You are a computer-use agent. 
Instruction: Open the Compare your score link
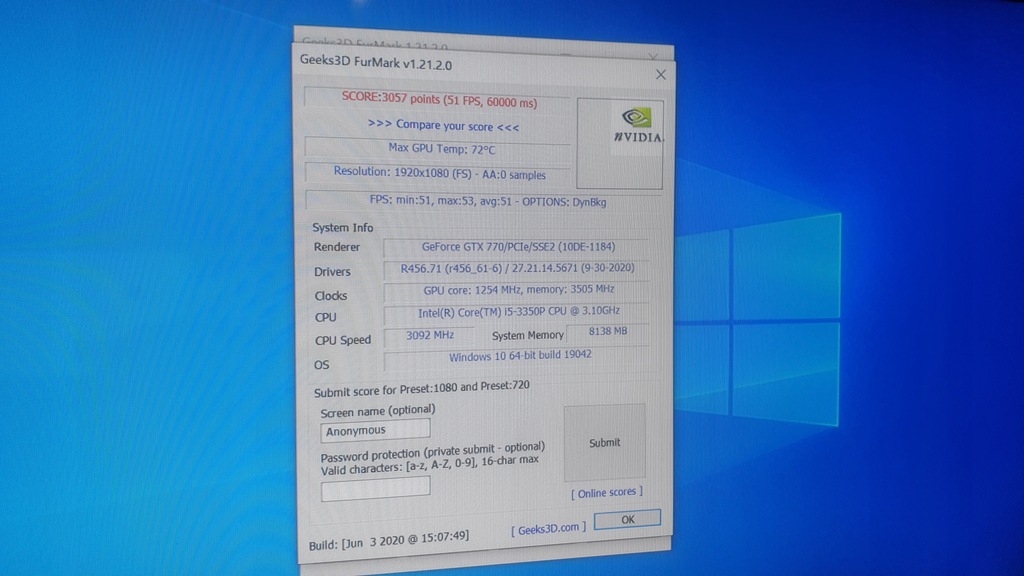(443, 125)
